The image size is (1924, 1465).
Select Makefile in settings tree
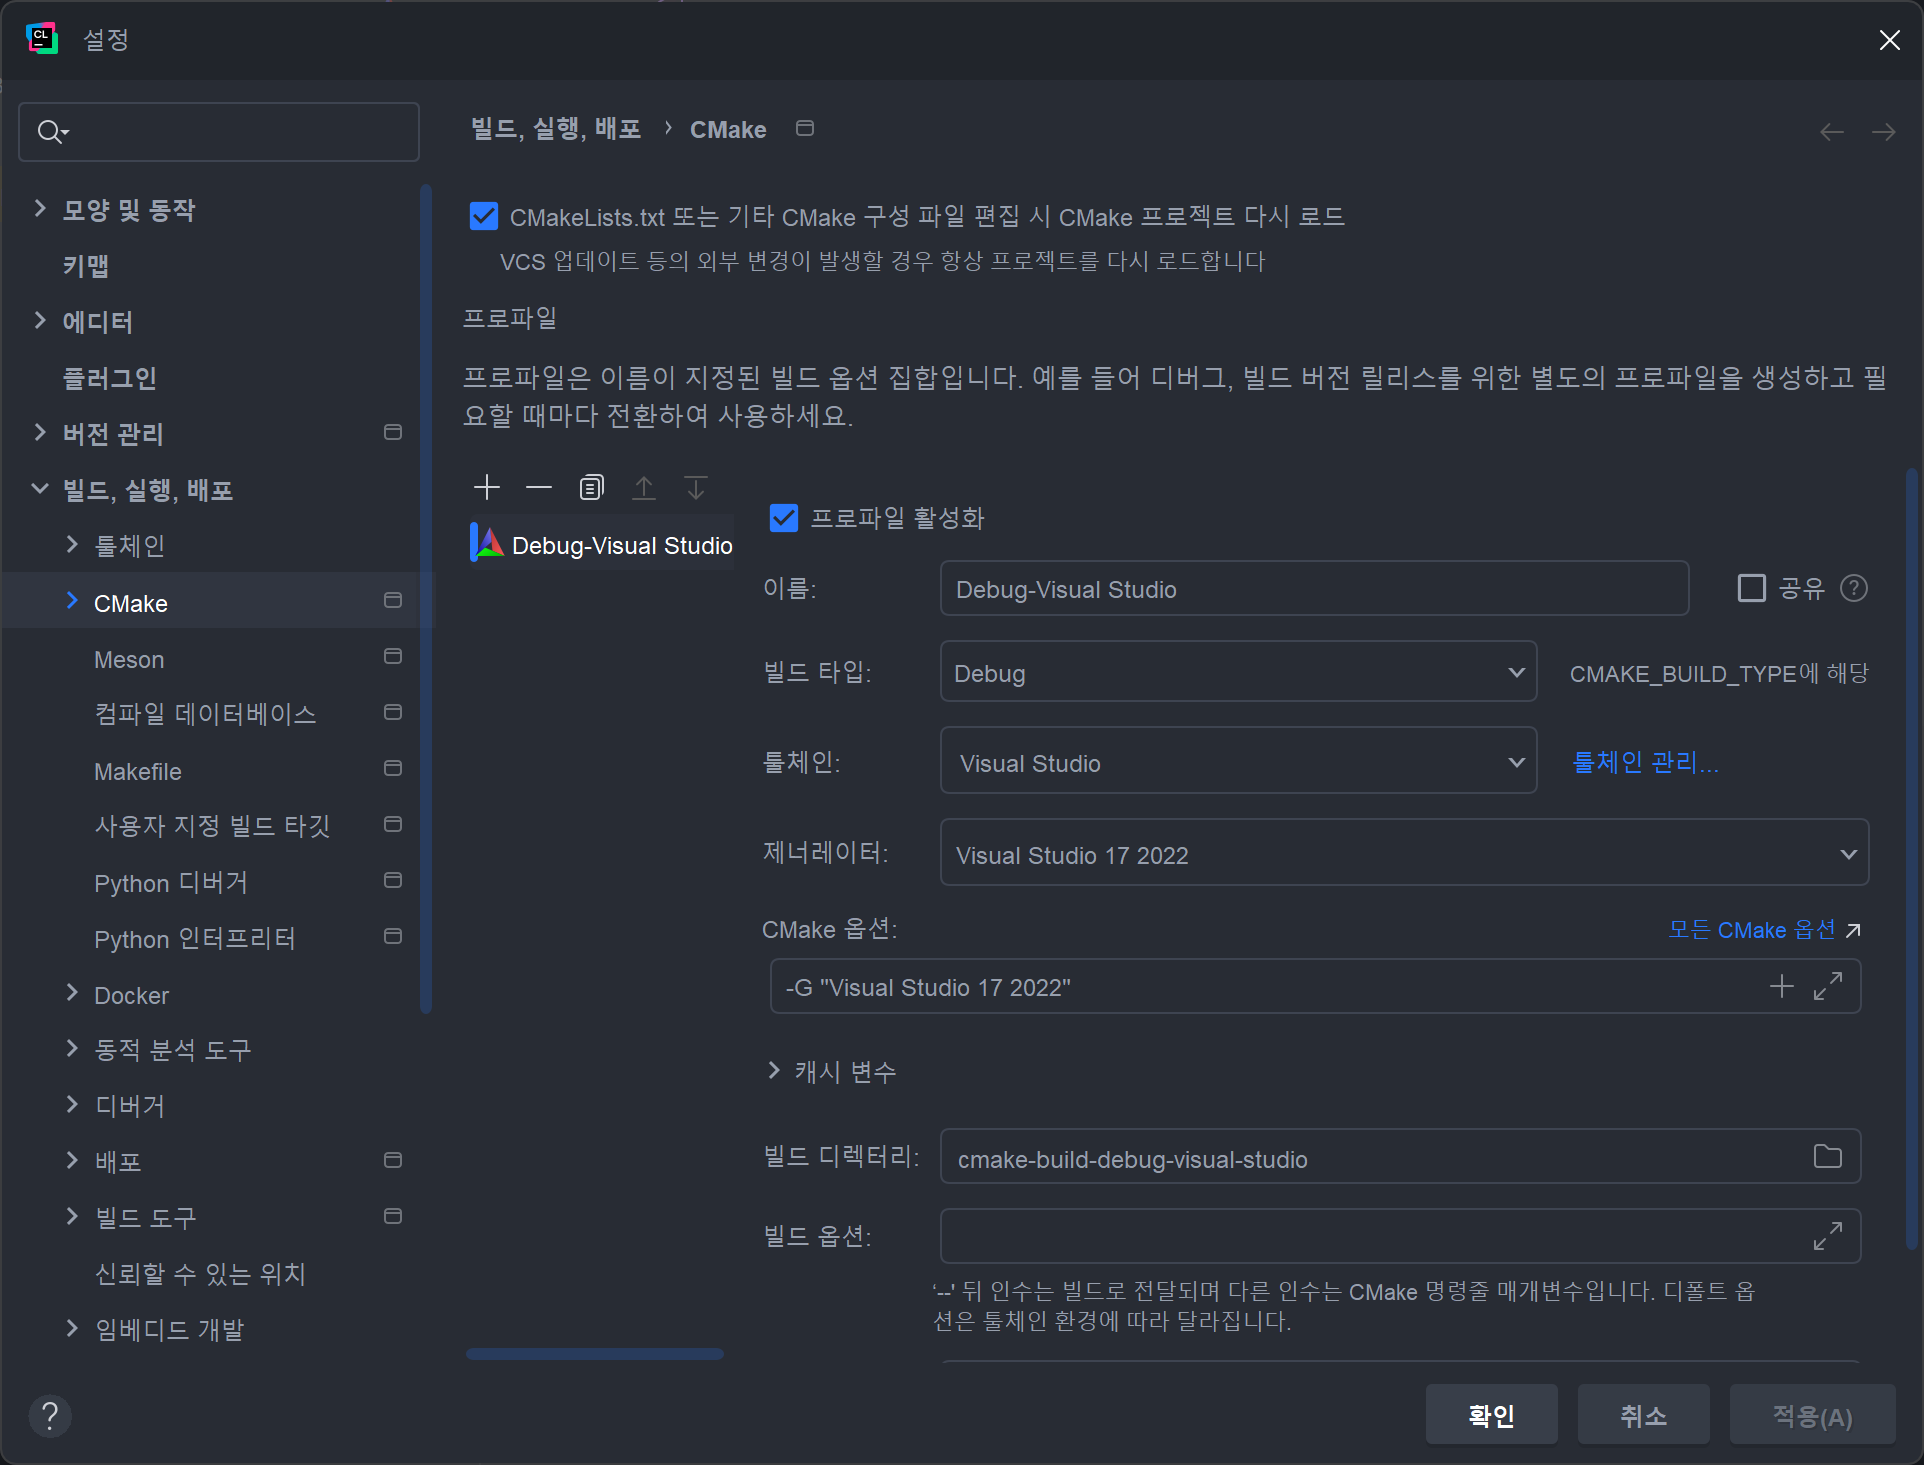[x=138, y=772]
